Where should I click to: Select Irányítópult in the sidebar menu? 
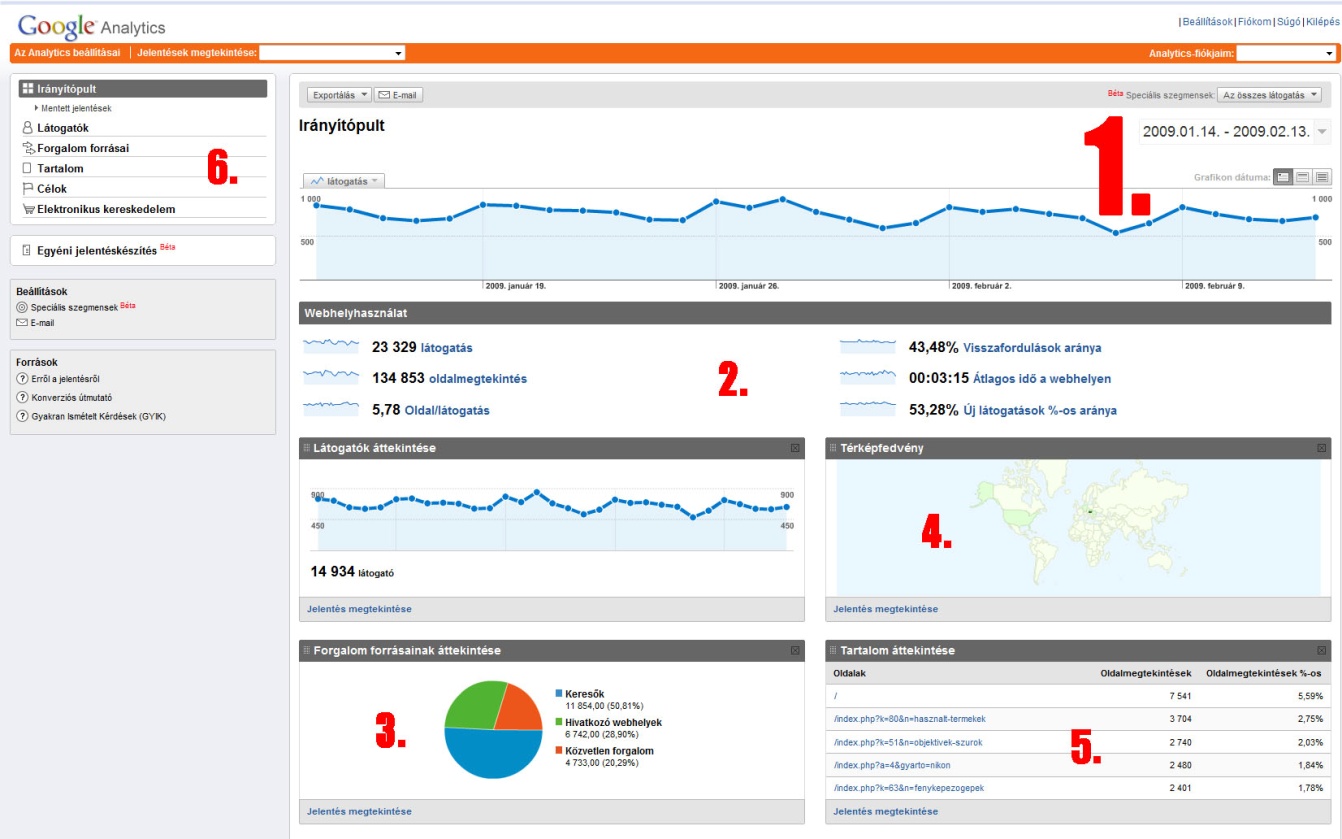tap(143, 89)
